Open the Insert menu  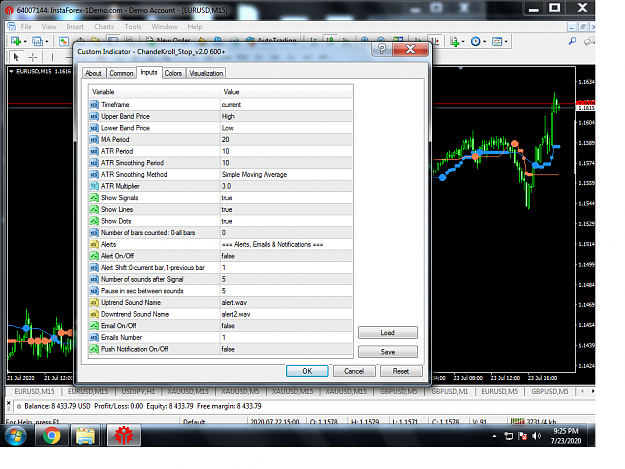[x=75, y=27]
